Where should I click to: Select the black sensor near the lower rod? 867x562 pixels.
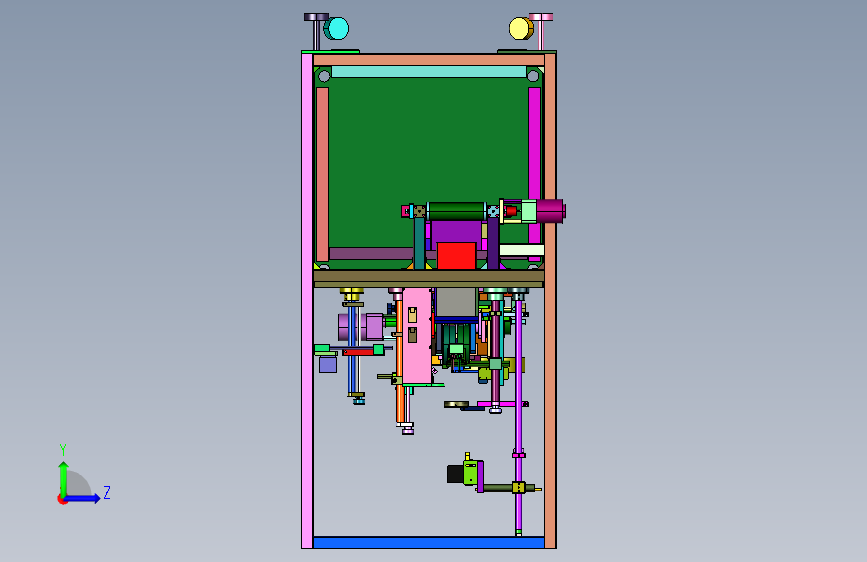455,474
